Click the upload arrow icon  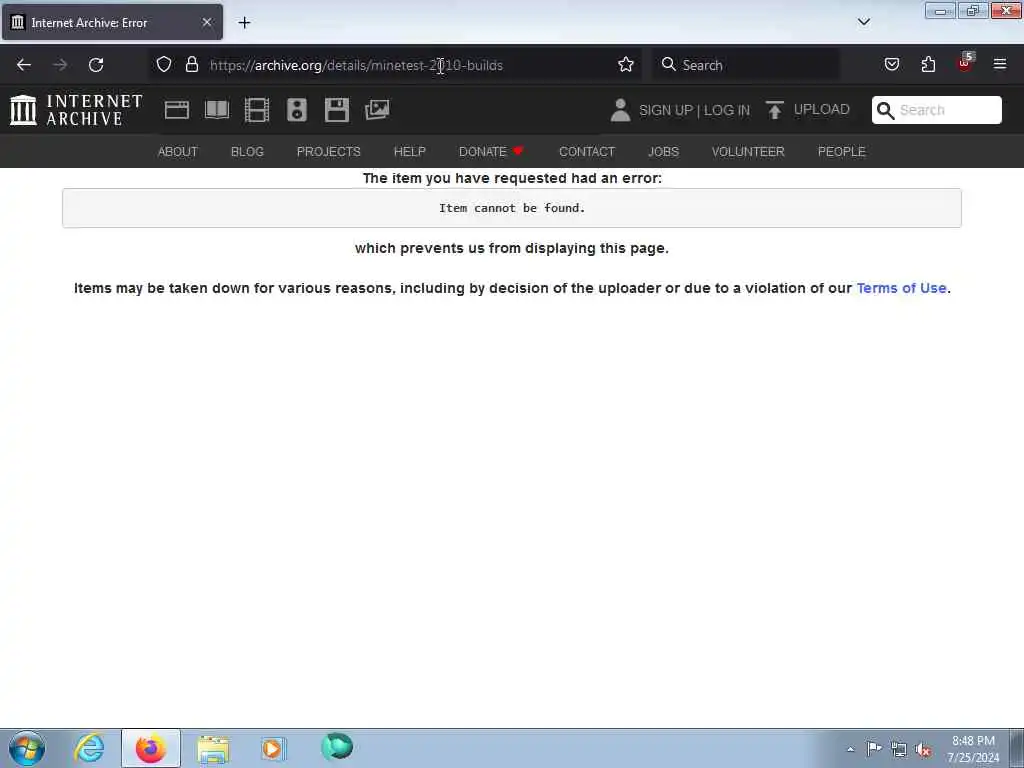click(x=775, y=110)
